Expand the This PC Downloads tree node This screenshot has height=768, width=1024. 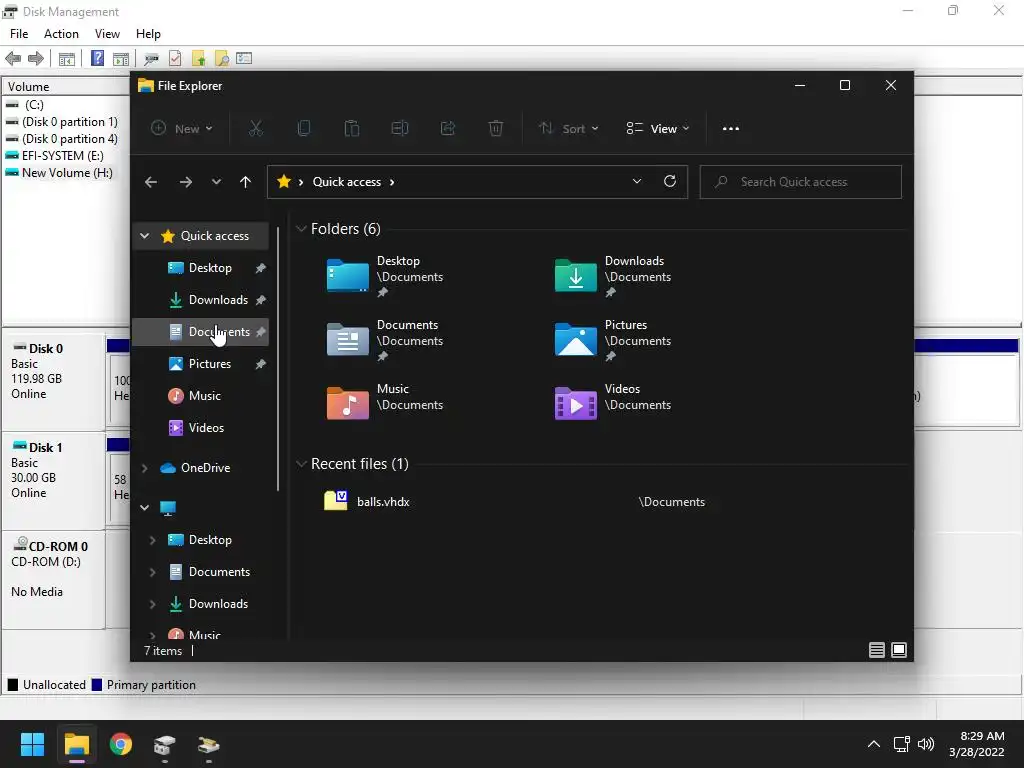pos(152,604)
